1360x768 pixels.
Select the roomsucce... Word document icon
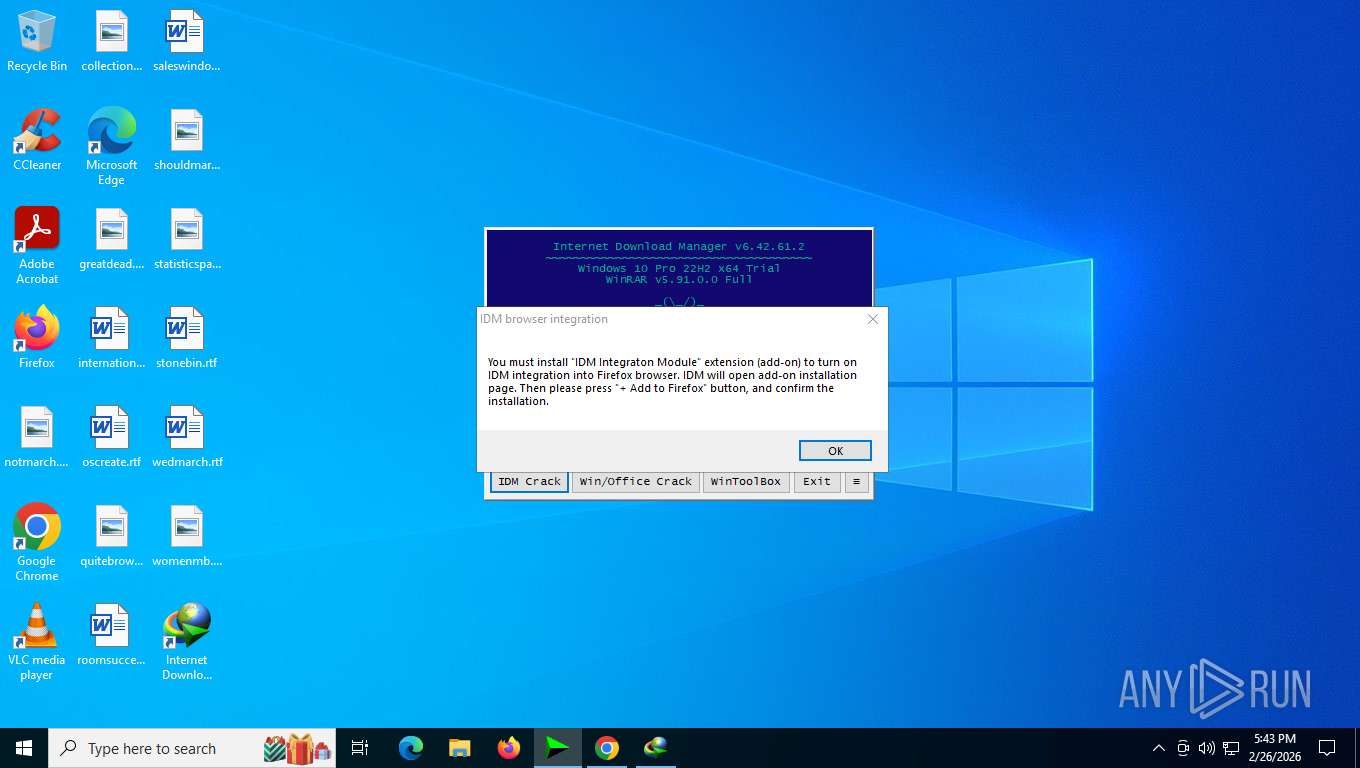[111, 635]
